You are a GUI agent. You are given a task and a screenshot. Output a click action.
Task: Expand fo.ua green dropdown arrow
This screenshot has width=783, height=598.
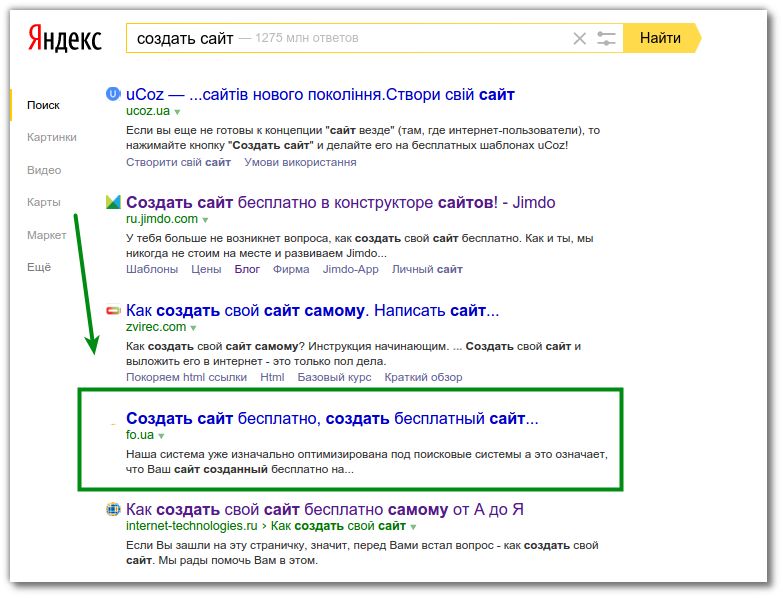point(161,436)
